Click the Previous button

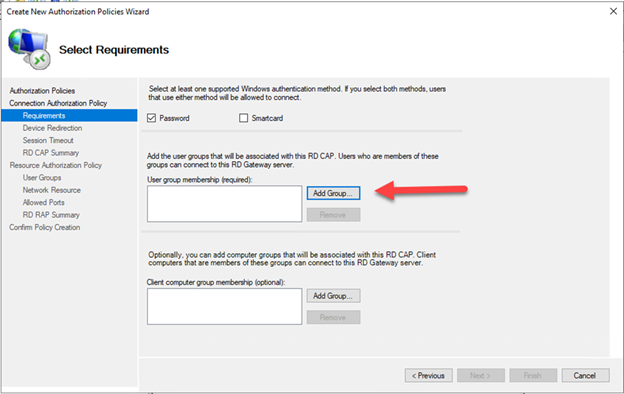[428, 375]
